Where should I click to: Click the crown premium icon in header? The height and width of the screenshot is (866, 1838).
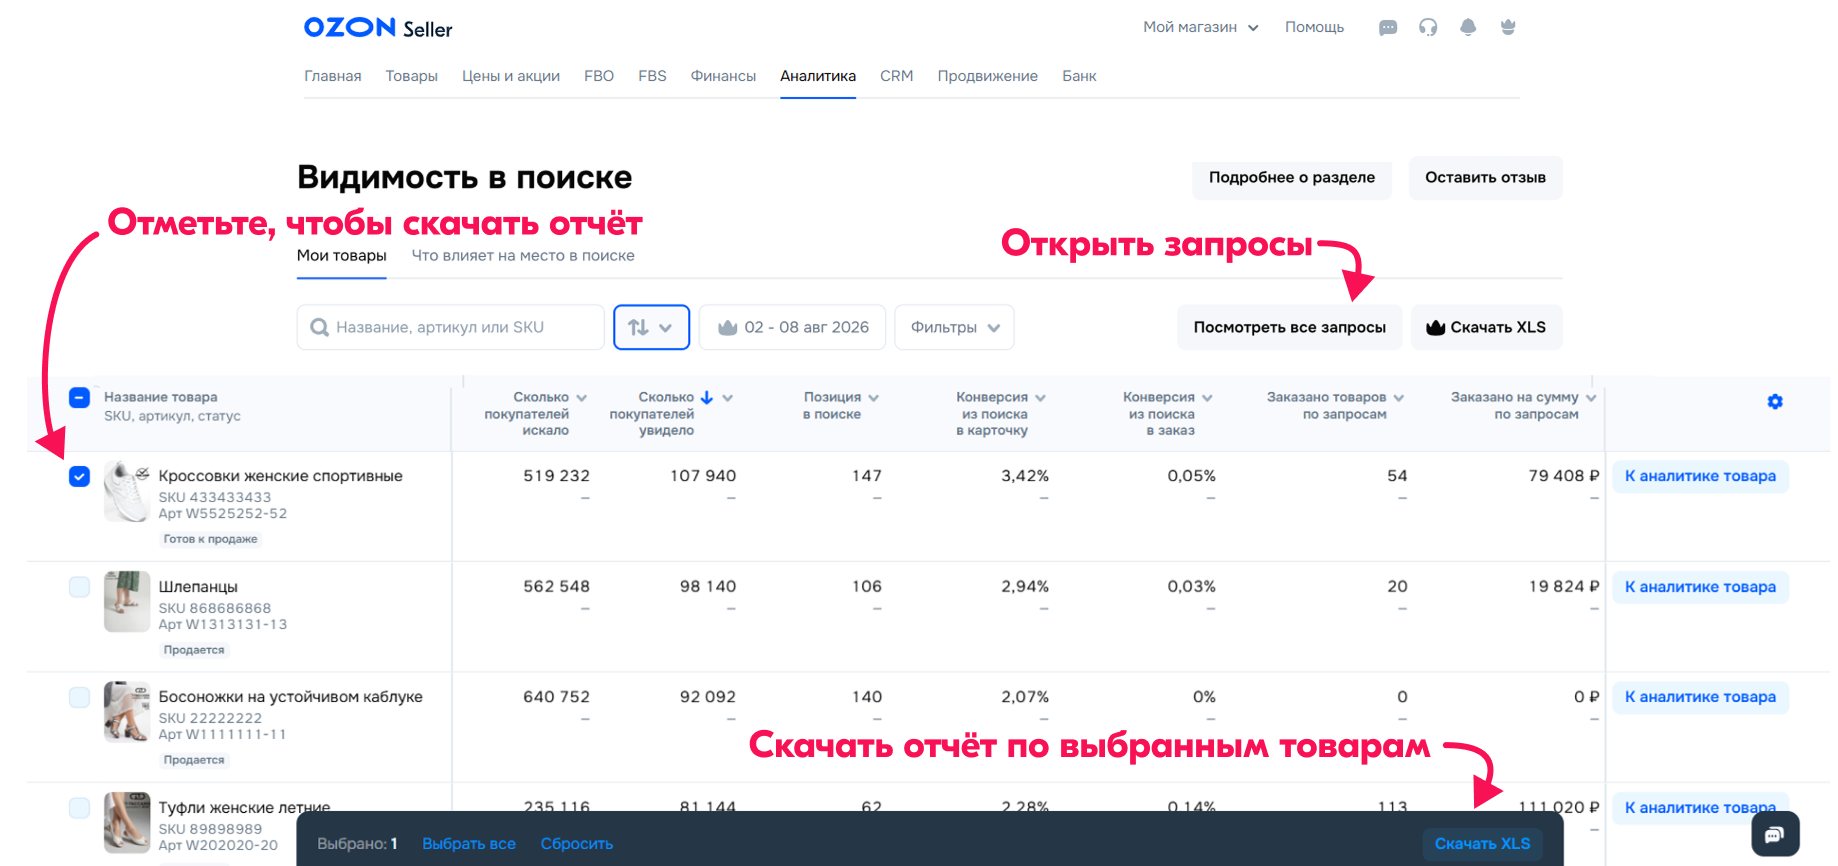click(1508, 28)
